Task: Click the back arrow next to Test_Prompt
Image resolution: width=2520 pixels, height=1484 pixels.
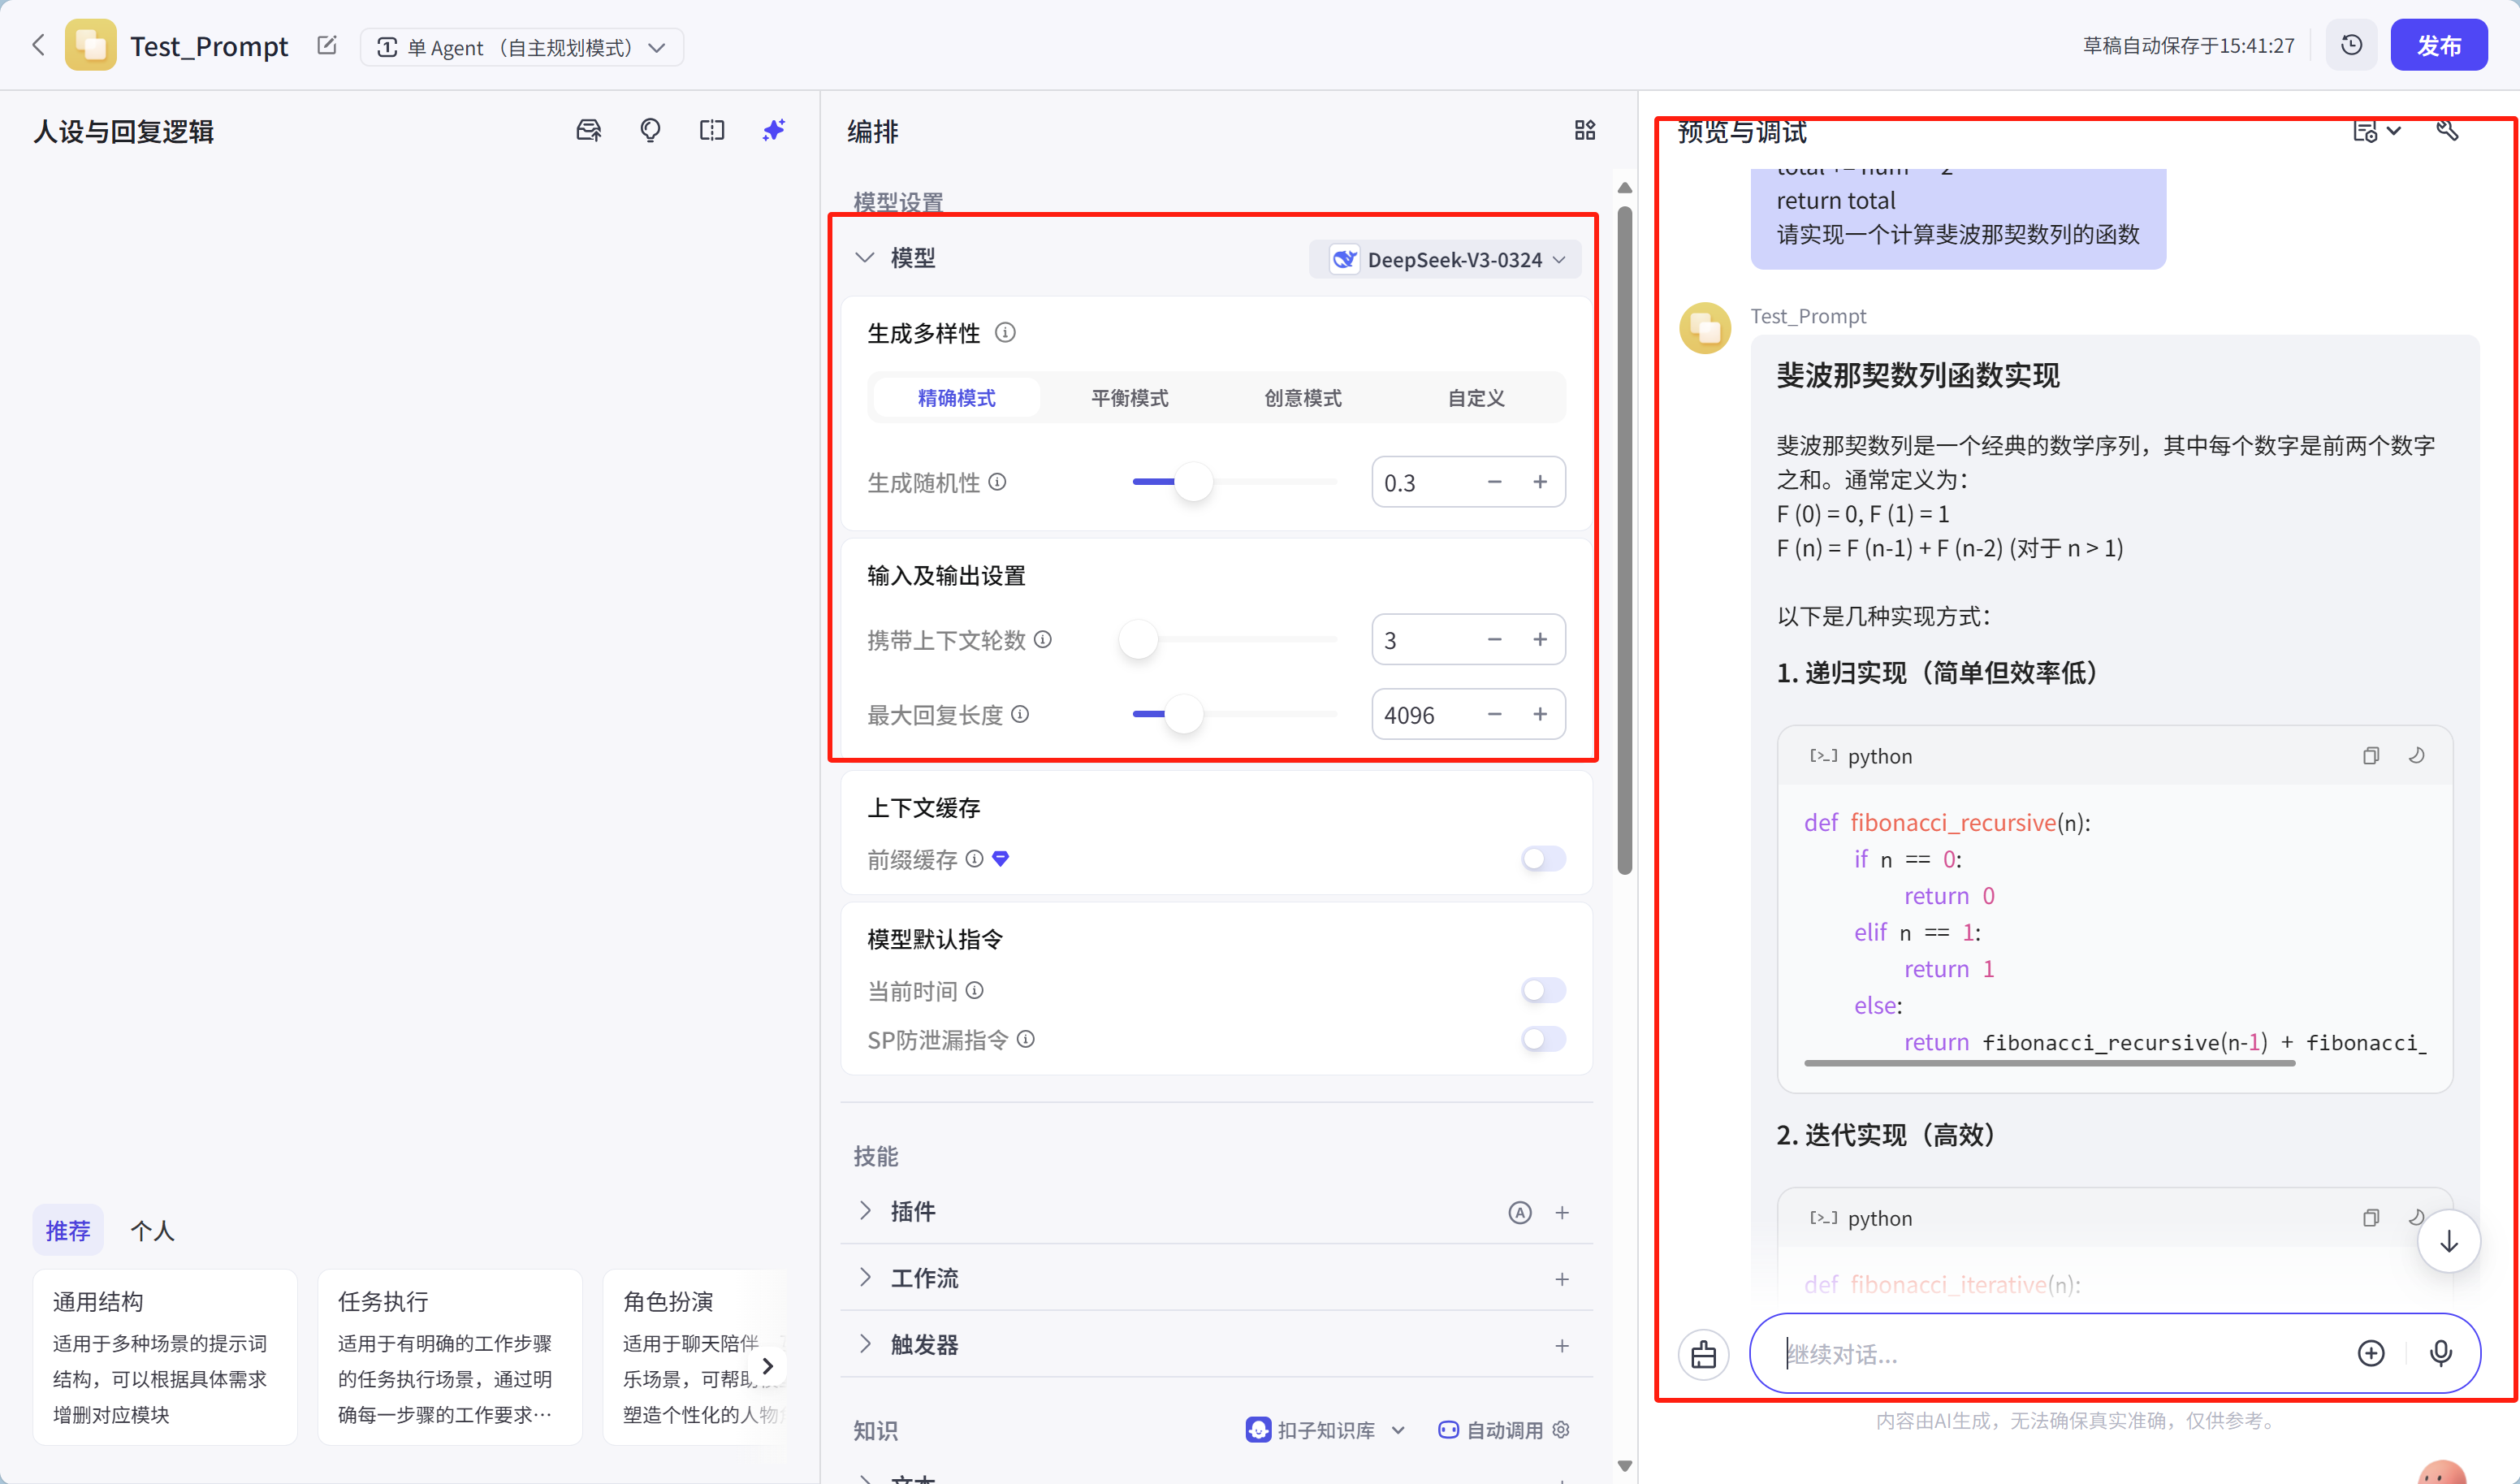Action: (39, 45)
